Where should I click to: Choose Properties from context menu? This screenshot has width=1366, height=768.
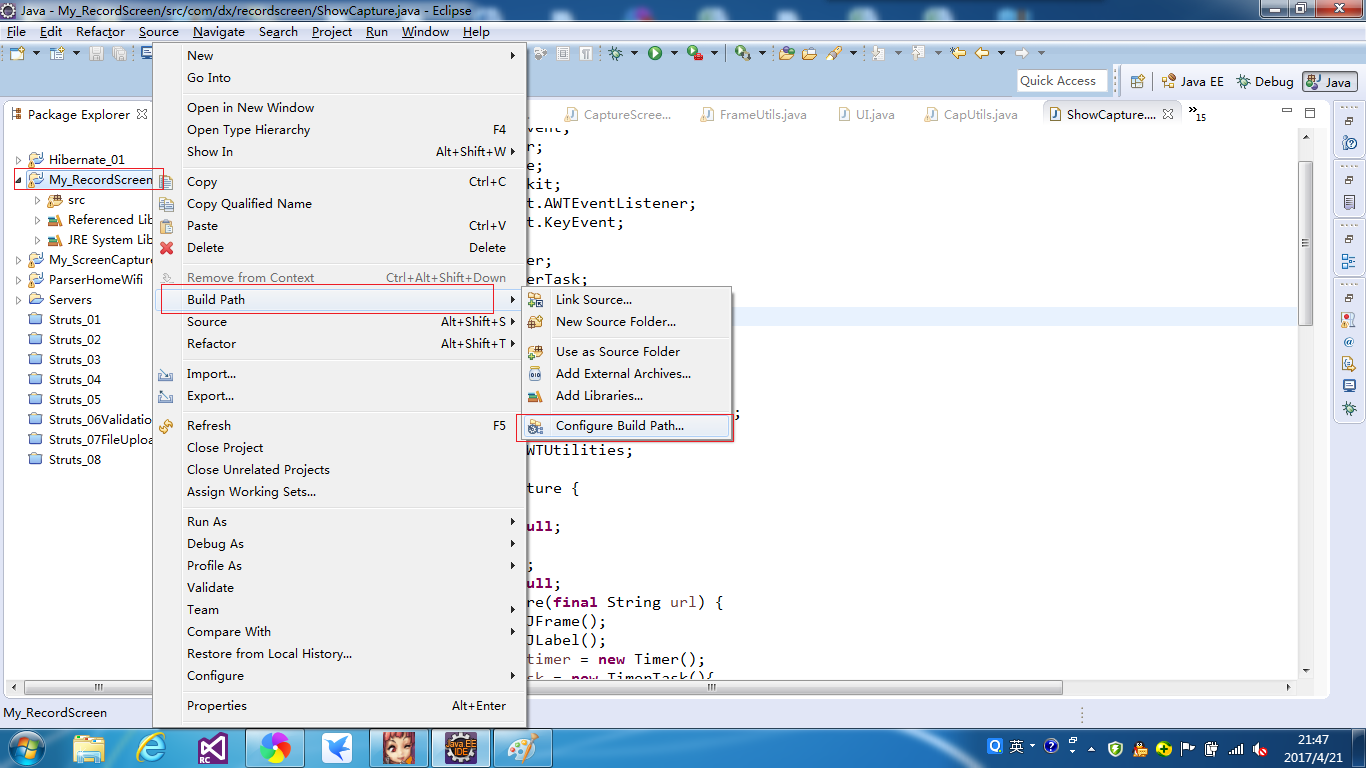click(338, 706)
